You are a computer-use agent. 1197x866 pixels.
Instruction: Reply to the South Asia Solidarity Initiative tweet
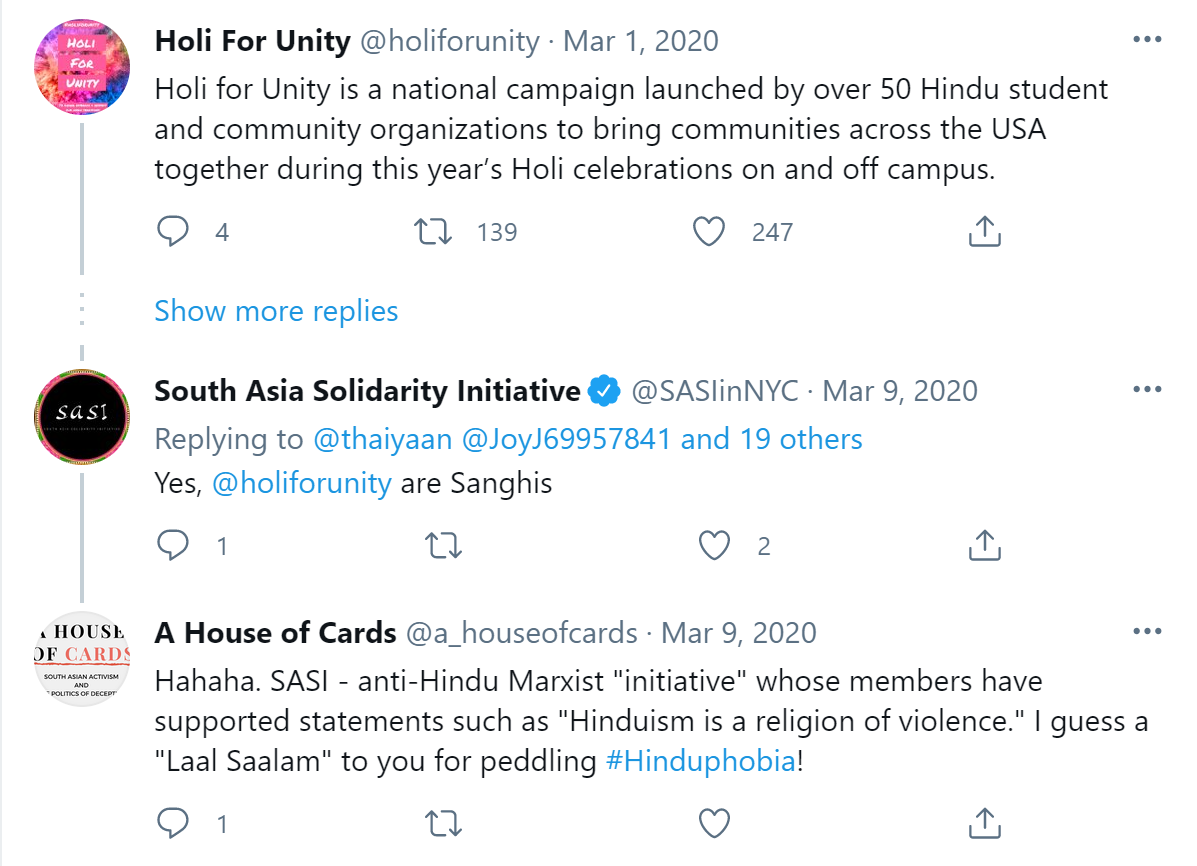[x=173, y=545]
